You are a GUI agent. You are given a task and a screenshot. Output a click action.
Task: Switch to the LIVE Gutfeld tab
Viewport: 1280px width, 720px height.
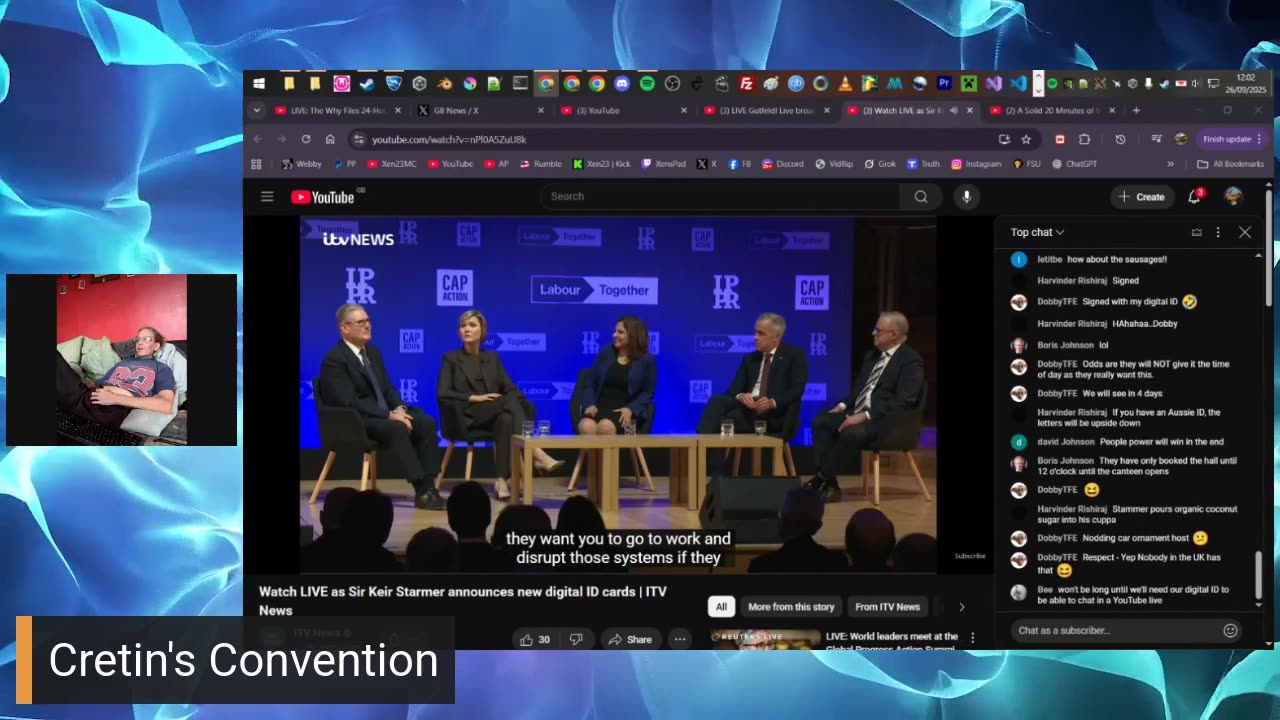[x=767, y=110]
